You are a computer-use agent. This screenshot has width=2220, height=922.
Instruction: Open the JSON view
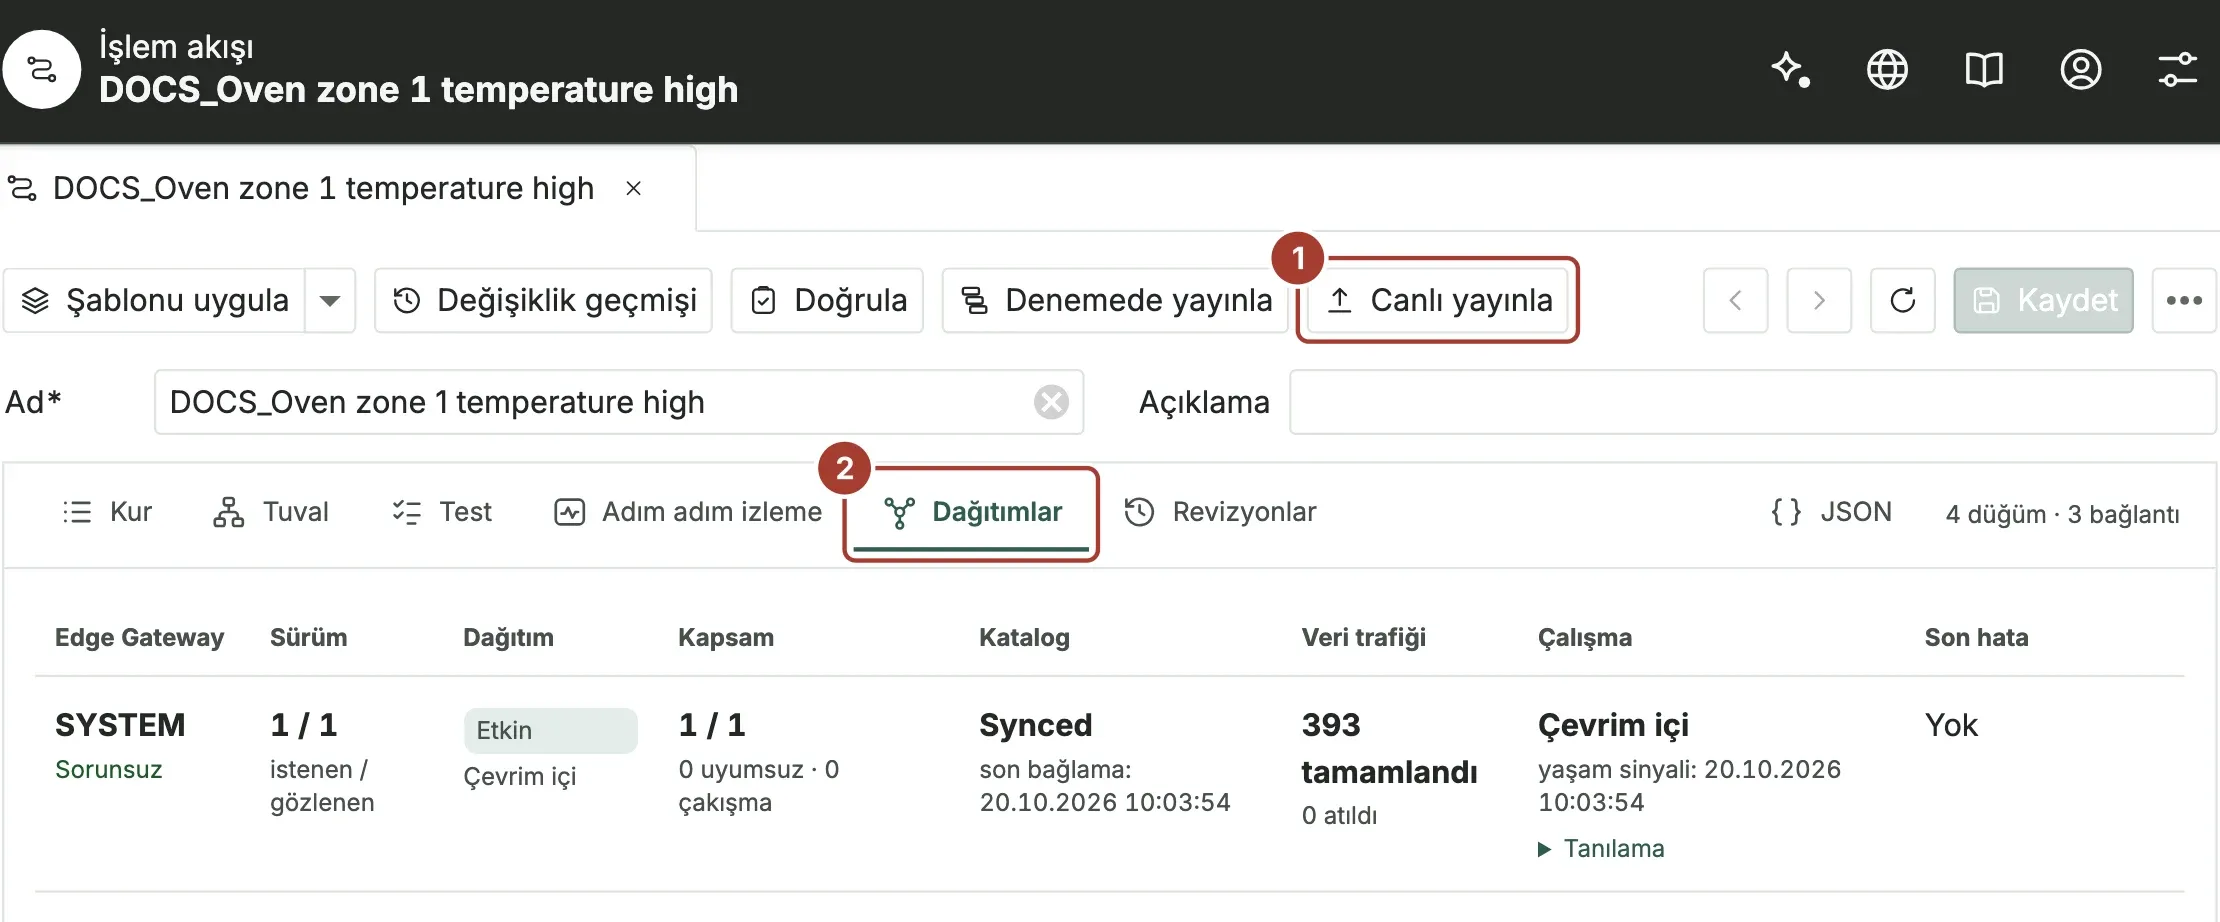[1832, 512]
